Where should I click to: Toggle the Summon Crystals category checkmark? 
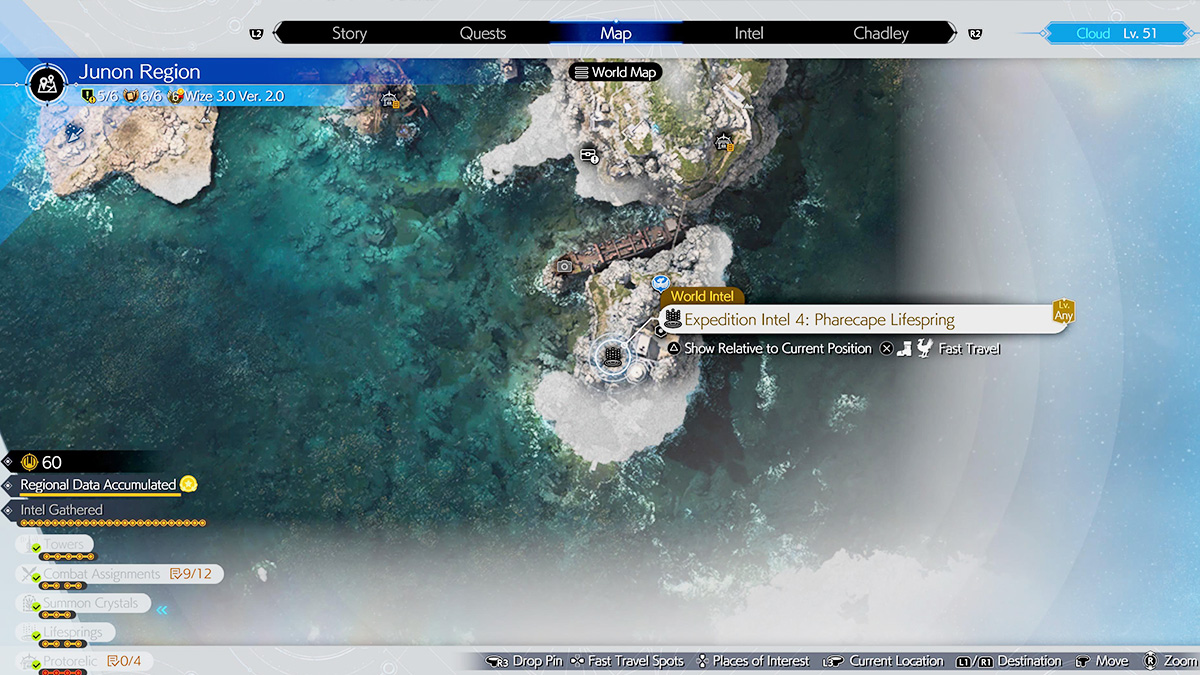tap(37, 607)
